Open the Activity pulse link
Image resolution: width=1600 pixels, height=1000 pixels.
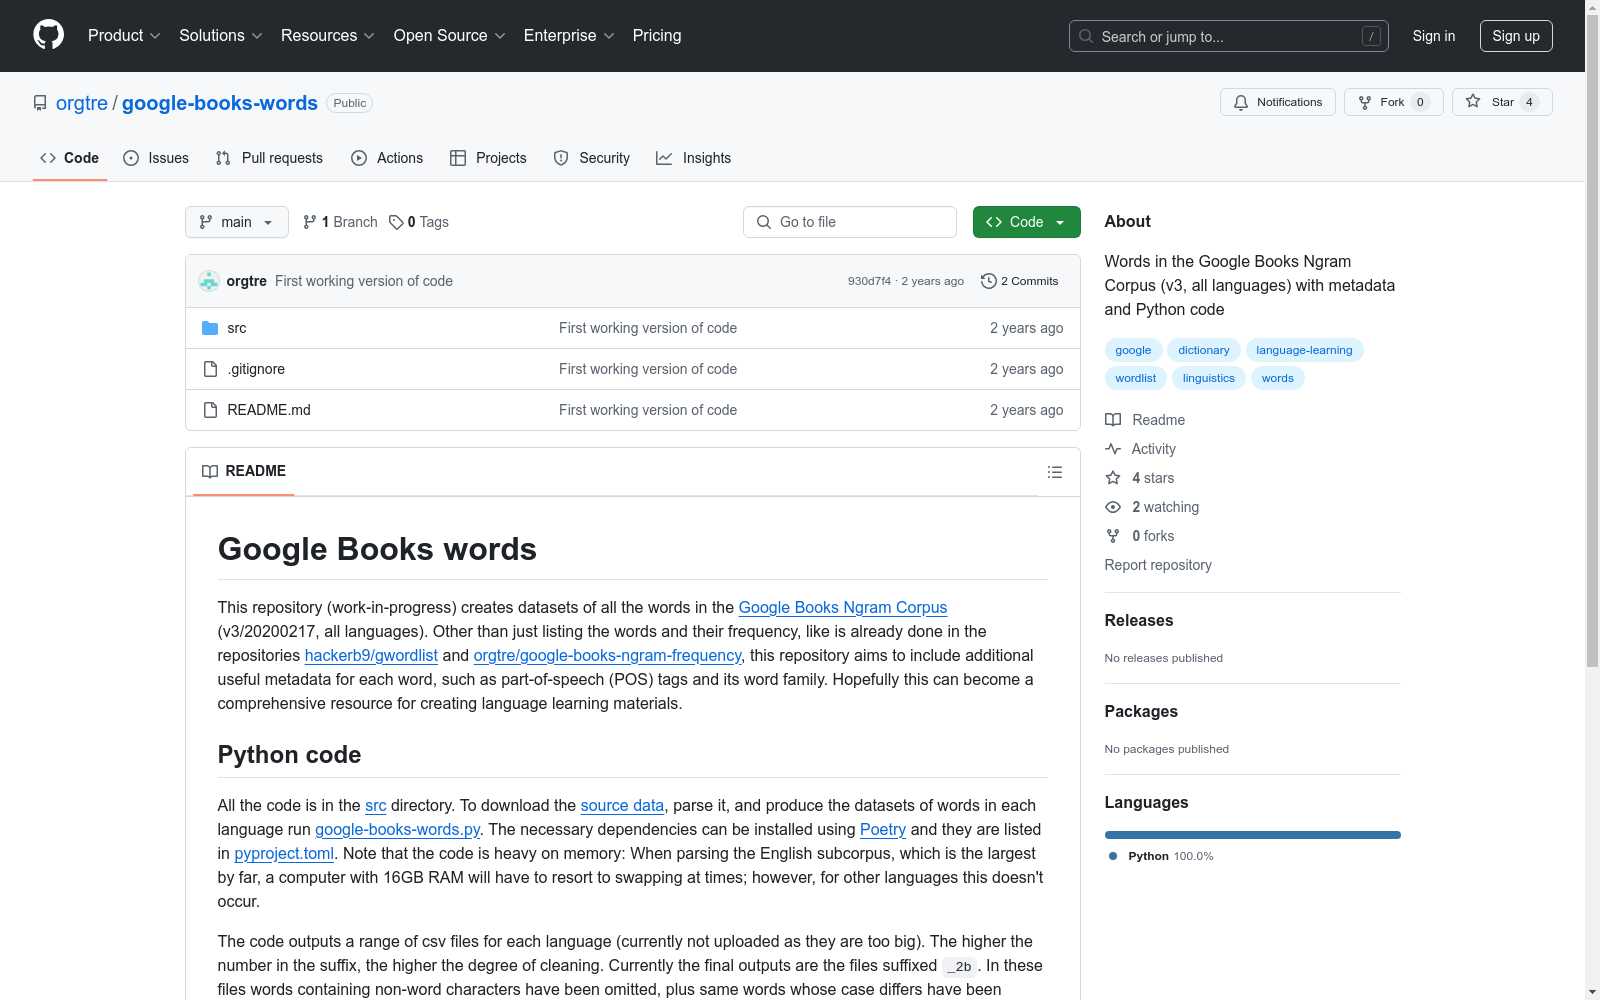click(x=1140, y=449)
